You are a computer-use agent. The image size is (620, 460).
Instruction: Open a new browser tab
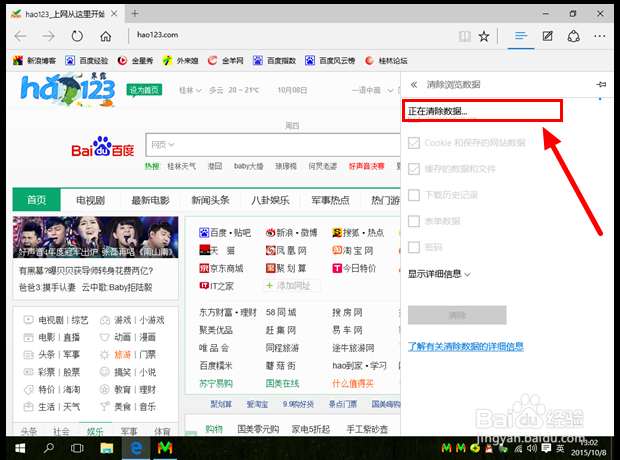point(135,14)
